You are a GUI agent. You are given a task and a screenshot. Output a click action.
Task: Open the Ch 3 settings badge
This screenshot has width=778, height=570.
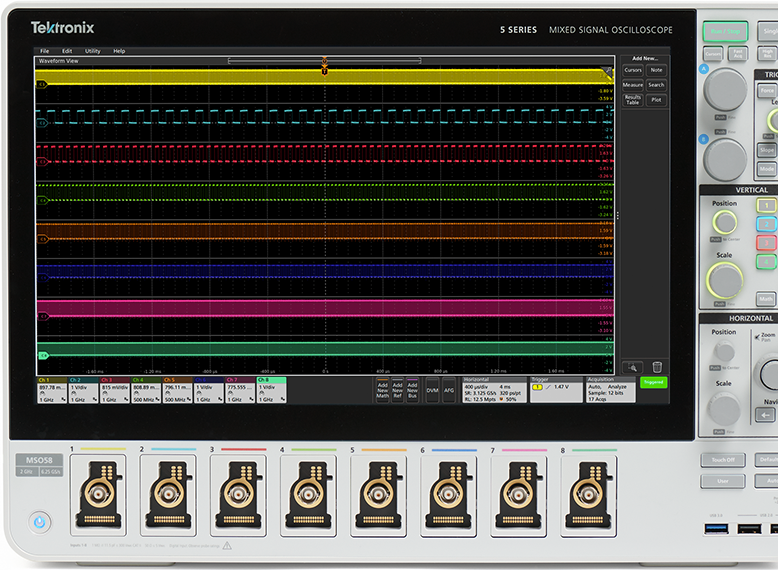click(x=115, y=390)
